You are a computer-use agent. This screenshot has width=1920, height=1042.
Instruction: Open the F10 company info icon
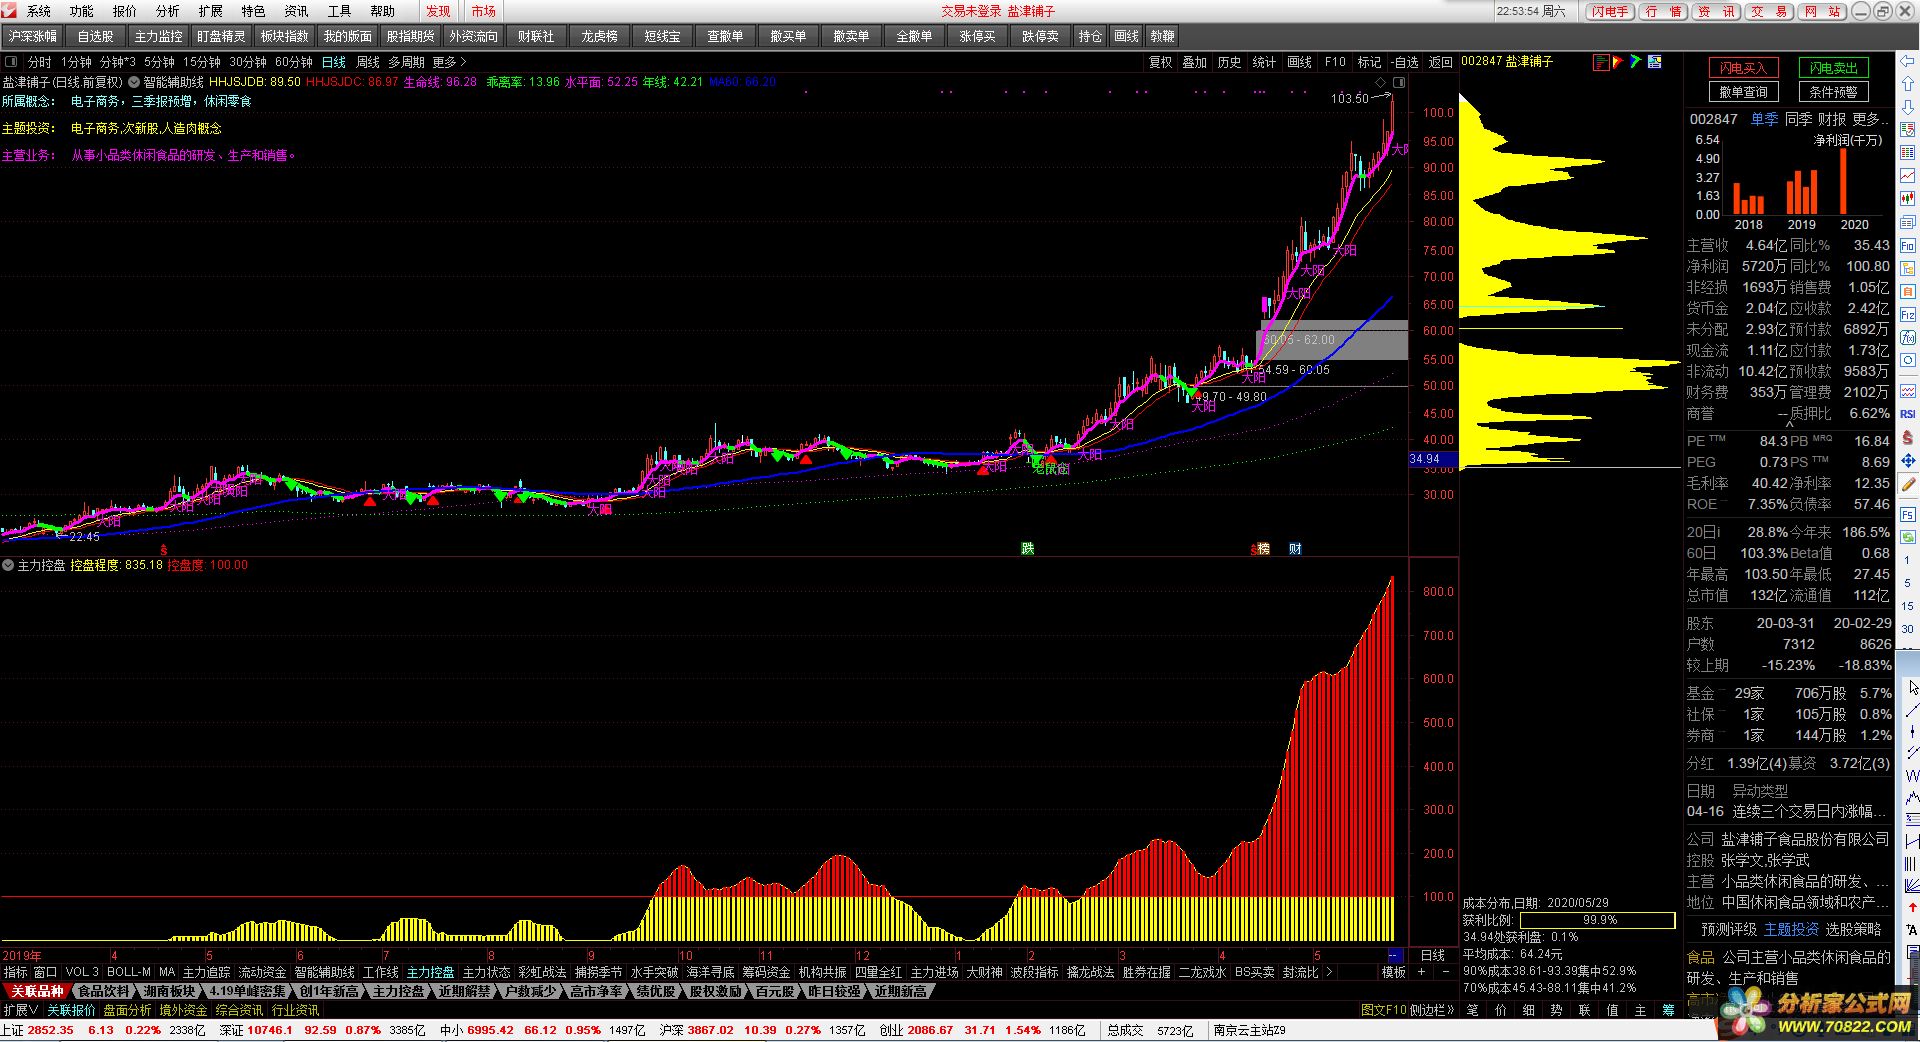[x=1908, y=245]
